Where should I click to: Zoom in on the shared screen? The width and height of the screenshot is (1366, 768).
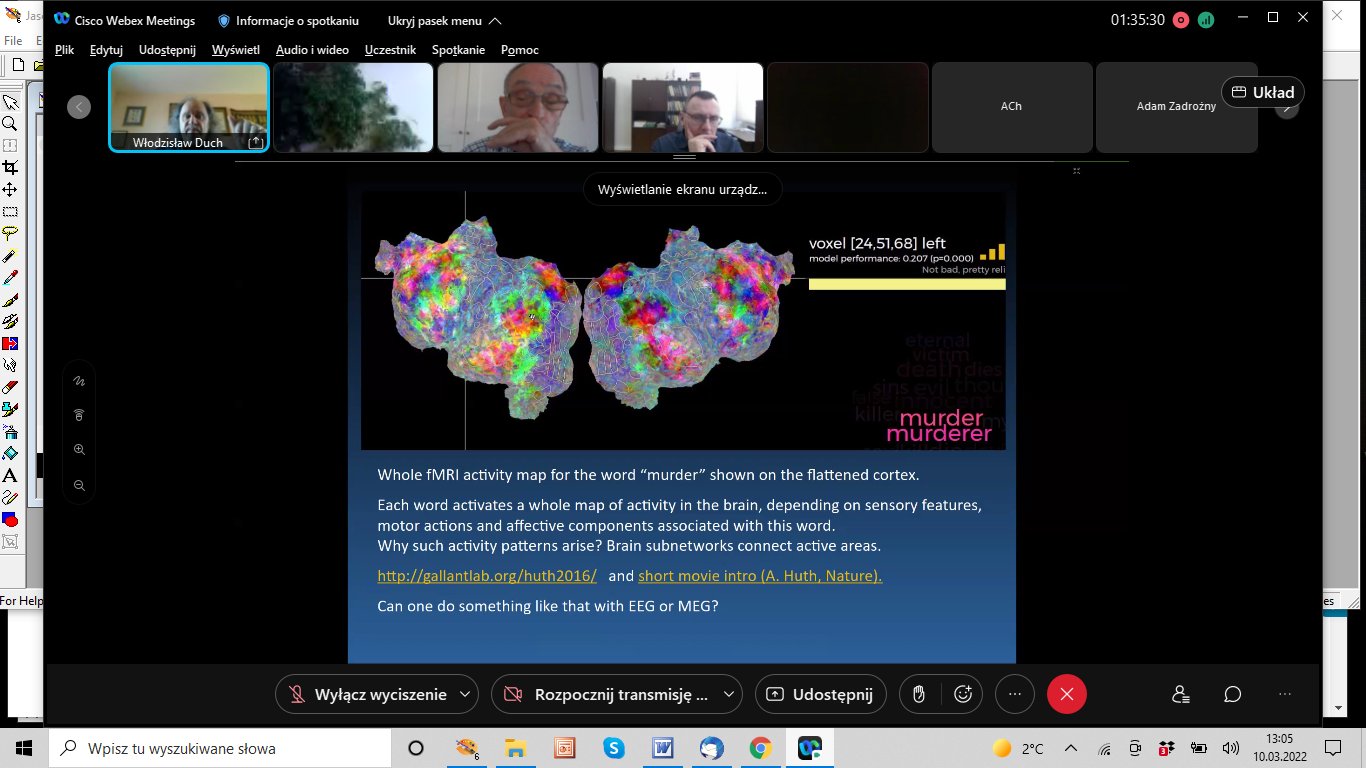point(79,450)
